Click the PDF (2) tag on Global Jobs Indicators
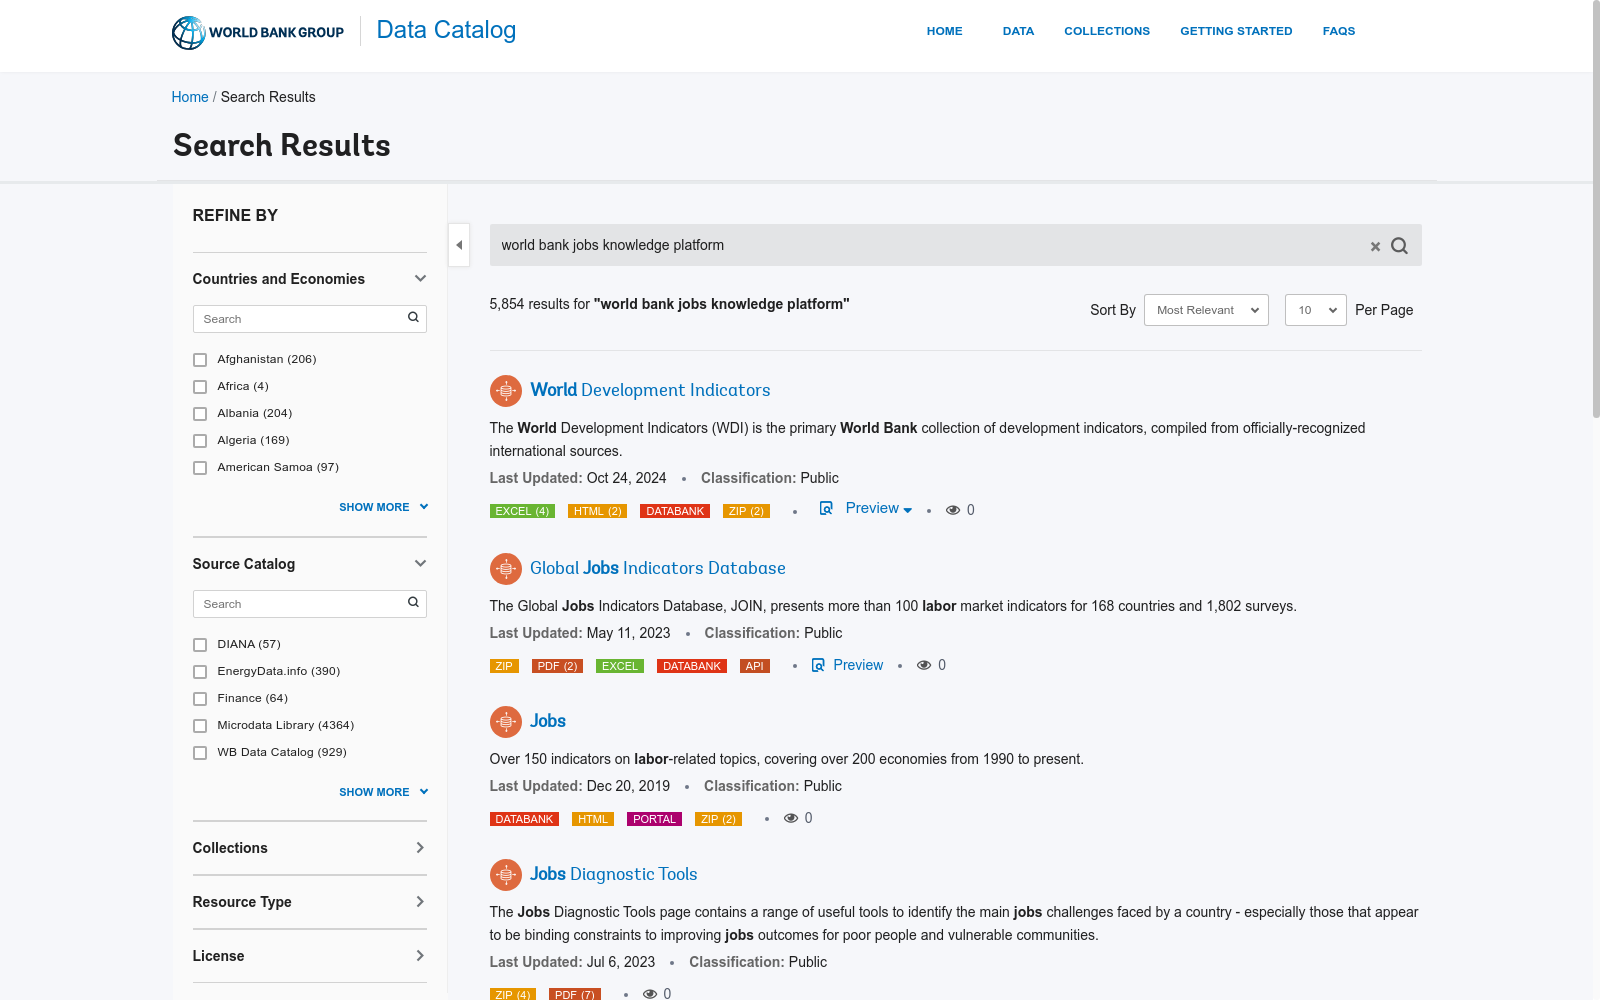The height and width of the screenshot is (1000, 1600). tap(557, 666)
